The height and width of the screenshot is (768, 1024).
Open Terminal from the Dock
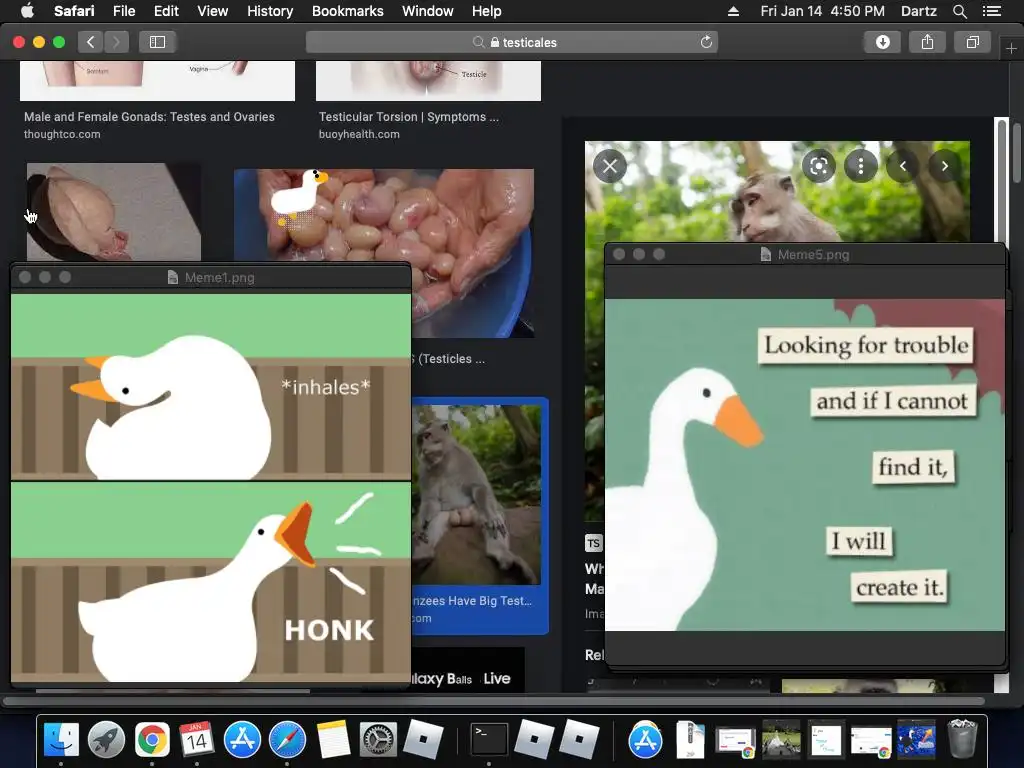pyautogui.click(x=489, y=740)
